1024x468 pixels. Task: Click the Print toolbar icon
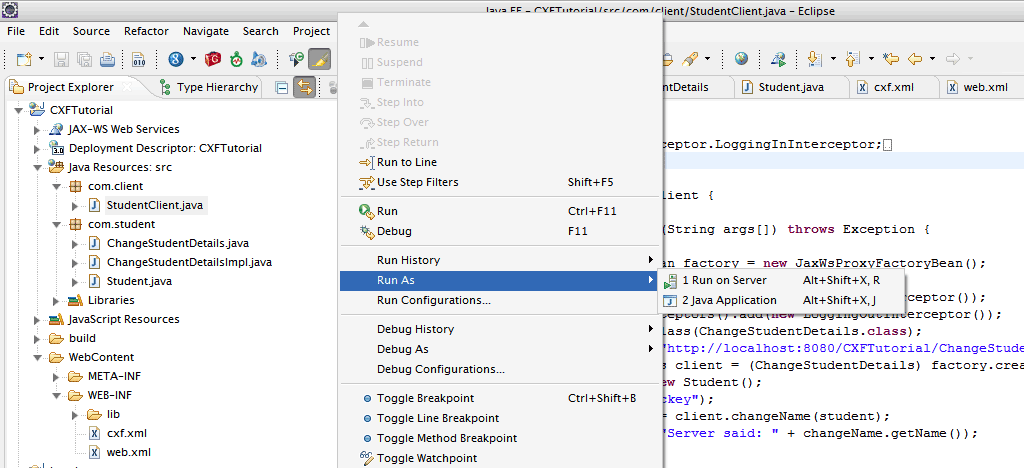pyautogui.click(x=108, y=60)
